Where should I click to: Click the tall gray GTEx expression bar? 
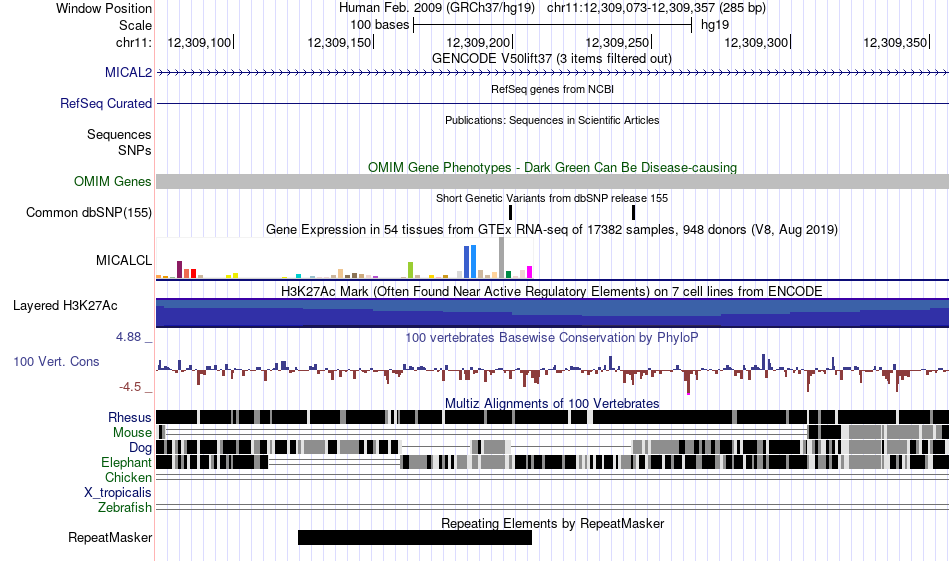pyautogui.click(x=501, y=258)
